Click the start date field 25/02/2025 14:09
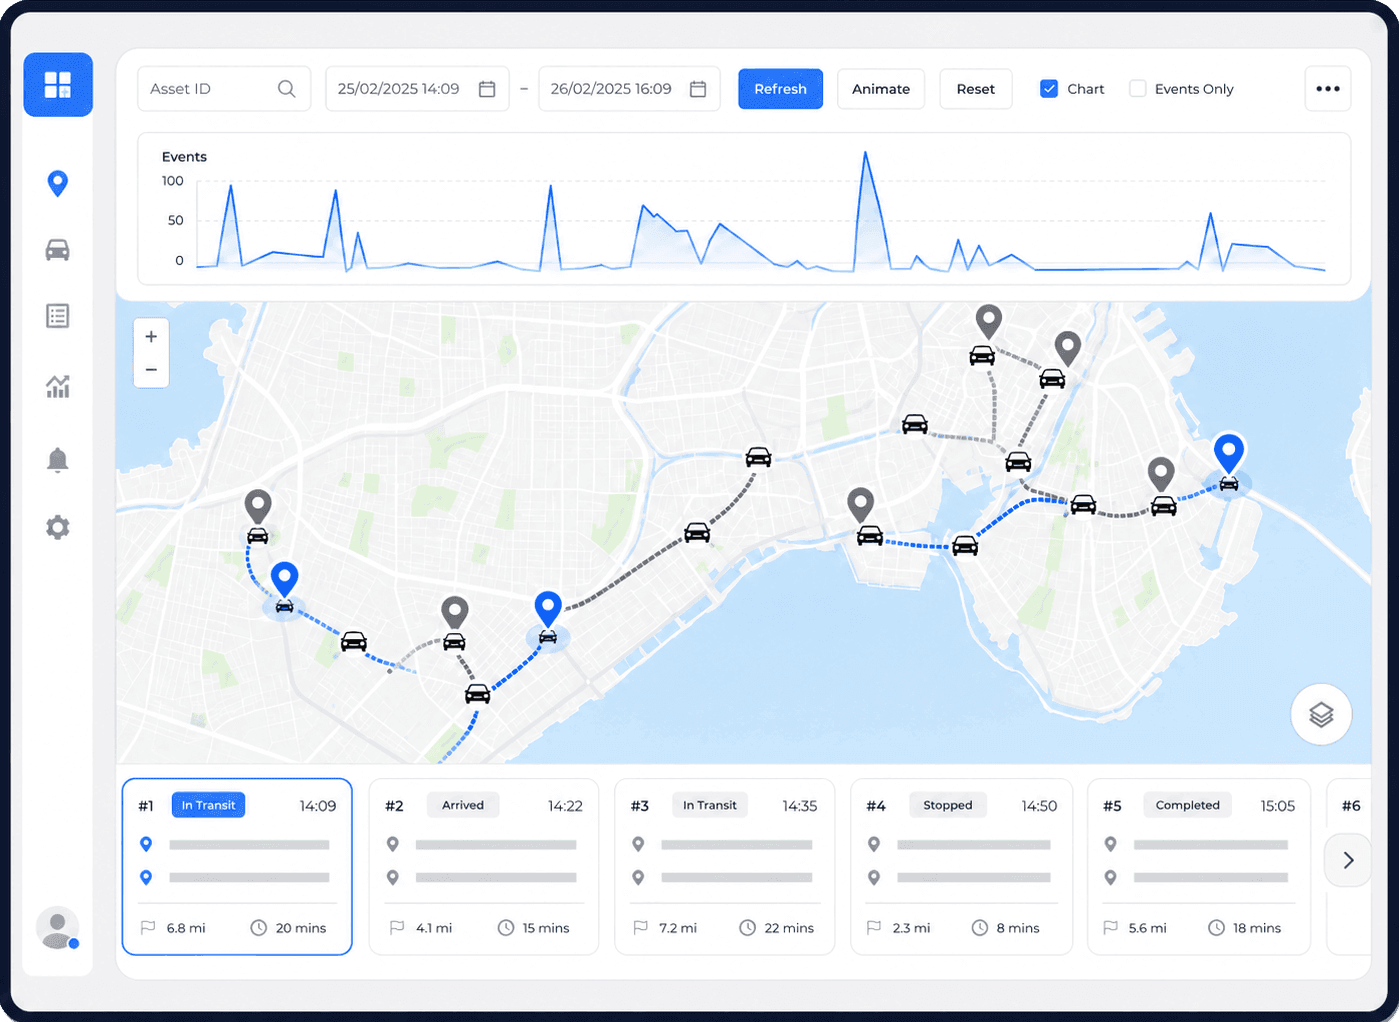This screenshot has height=1022, width=1399. point(417,89)
